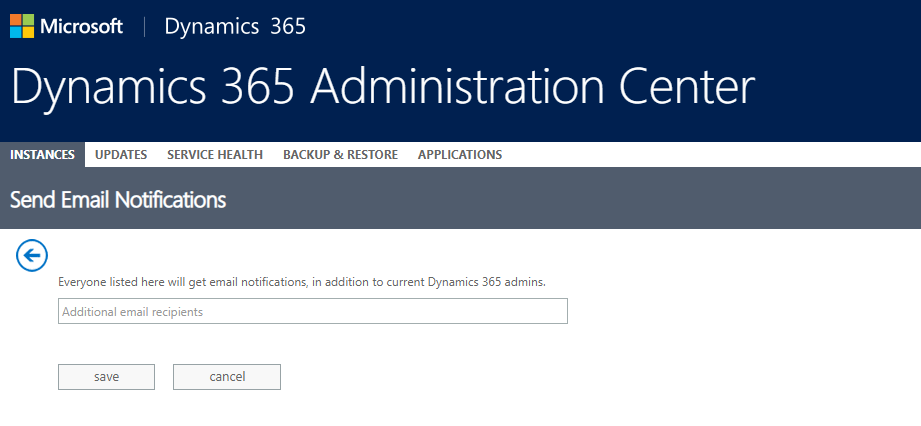Select the INSTANCES tab

pyautogui.click(x=42, y=155)
